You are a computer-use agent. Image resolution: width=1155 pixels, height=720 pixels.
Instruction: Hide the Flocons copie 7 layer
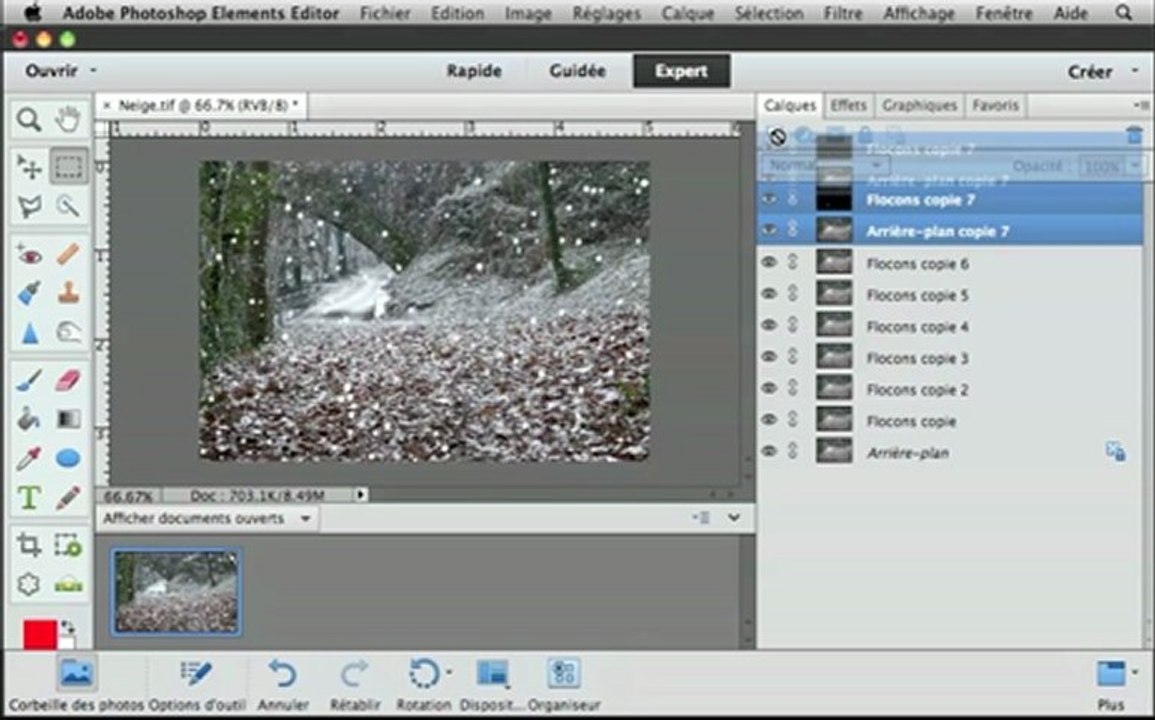click(x=769, y=199)
